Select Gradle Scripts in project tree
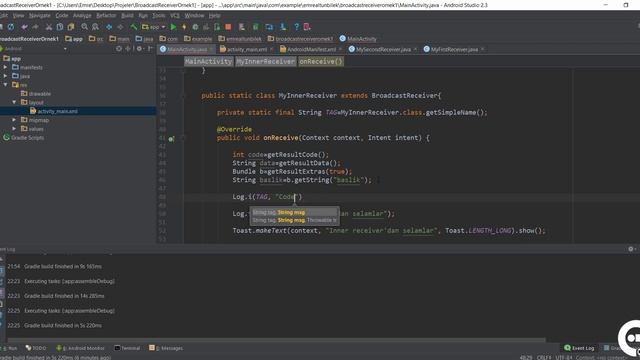 tap(27, 138)
